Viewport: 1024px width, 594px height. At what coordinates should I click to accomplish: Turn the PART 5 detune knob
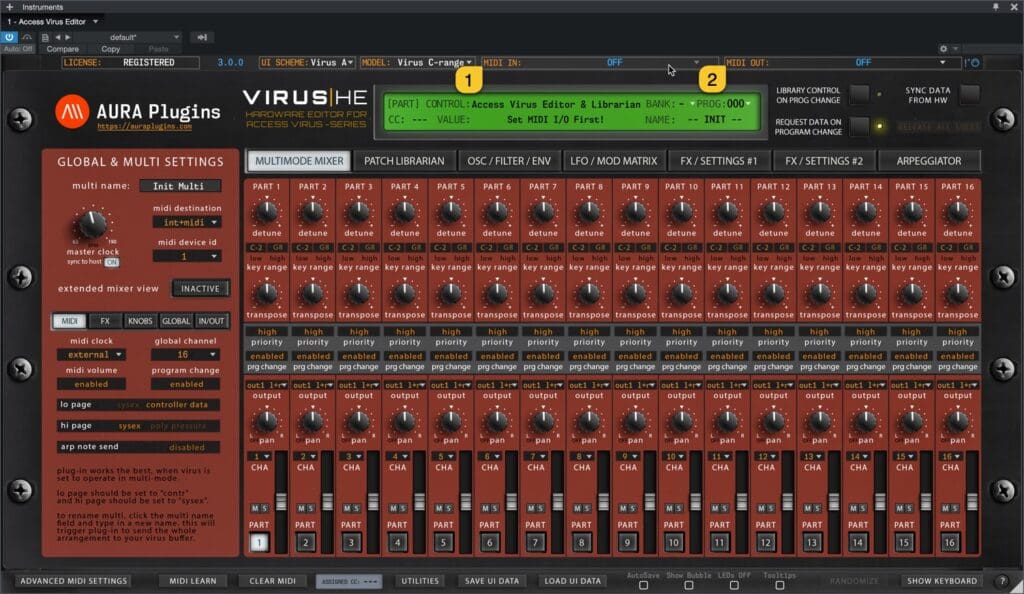[x=451, y=211]
